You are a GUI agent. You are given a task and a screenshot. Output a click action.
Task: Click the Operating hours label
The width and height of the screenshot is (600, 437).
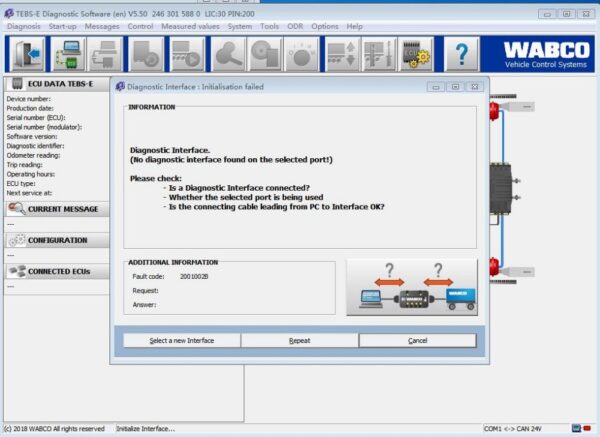31,174
